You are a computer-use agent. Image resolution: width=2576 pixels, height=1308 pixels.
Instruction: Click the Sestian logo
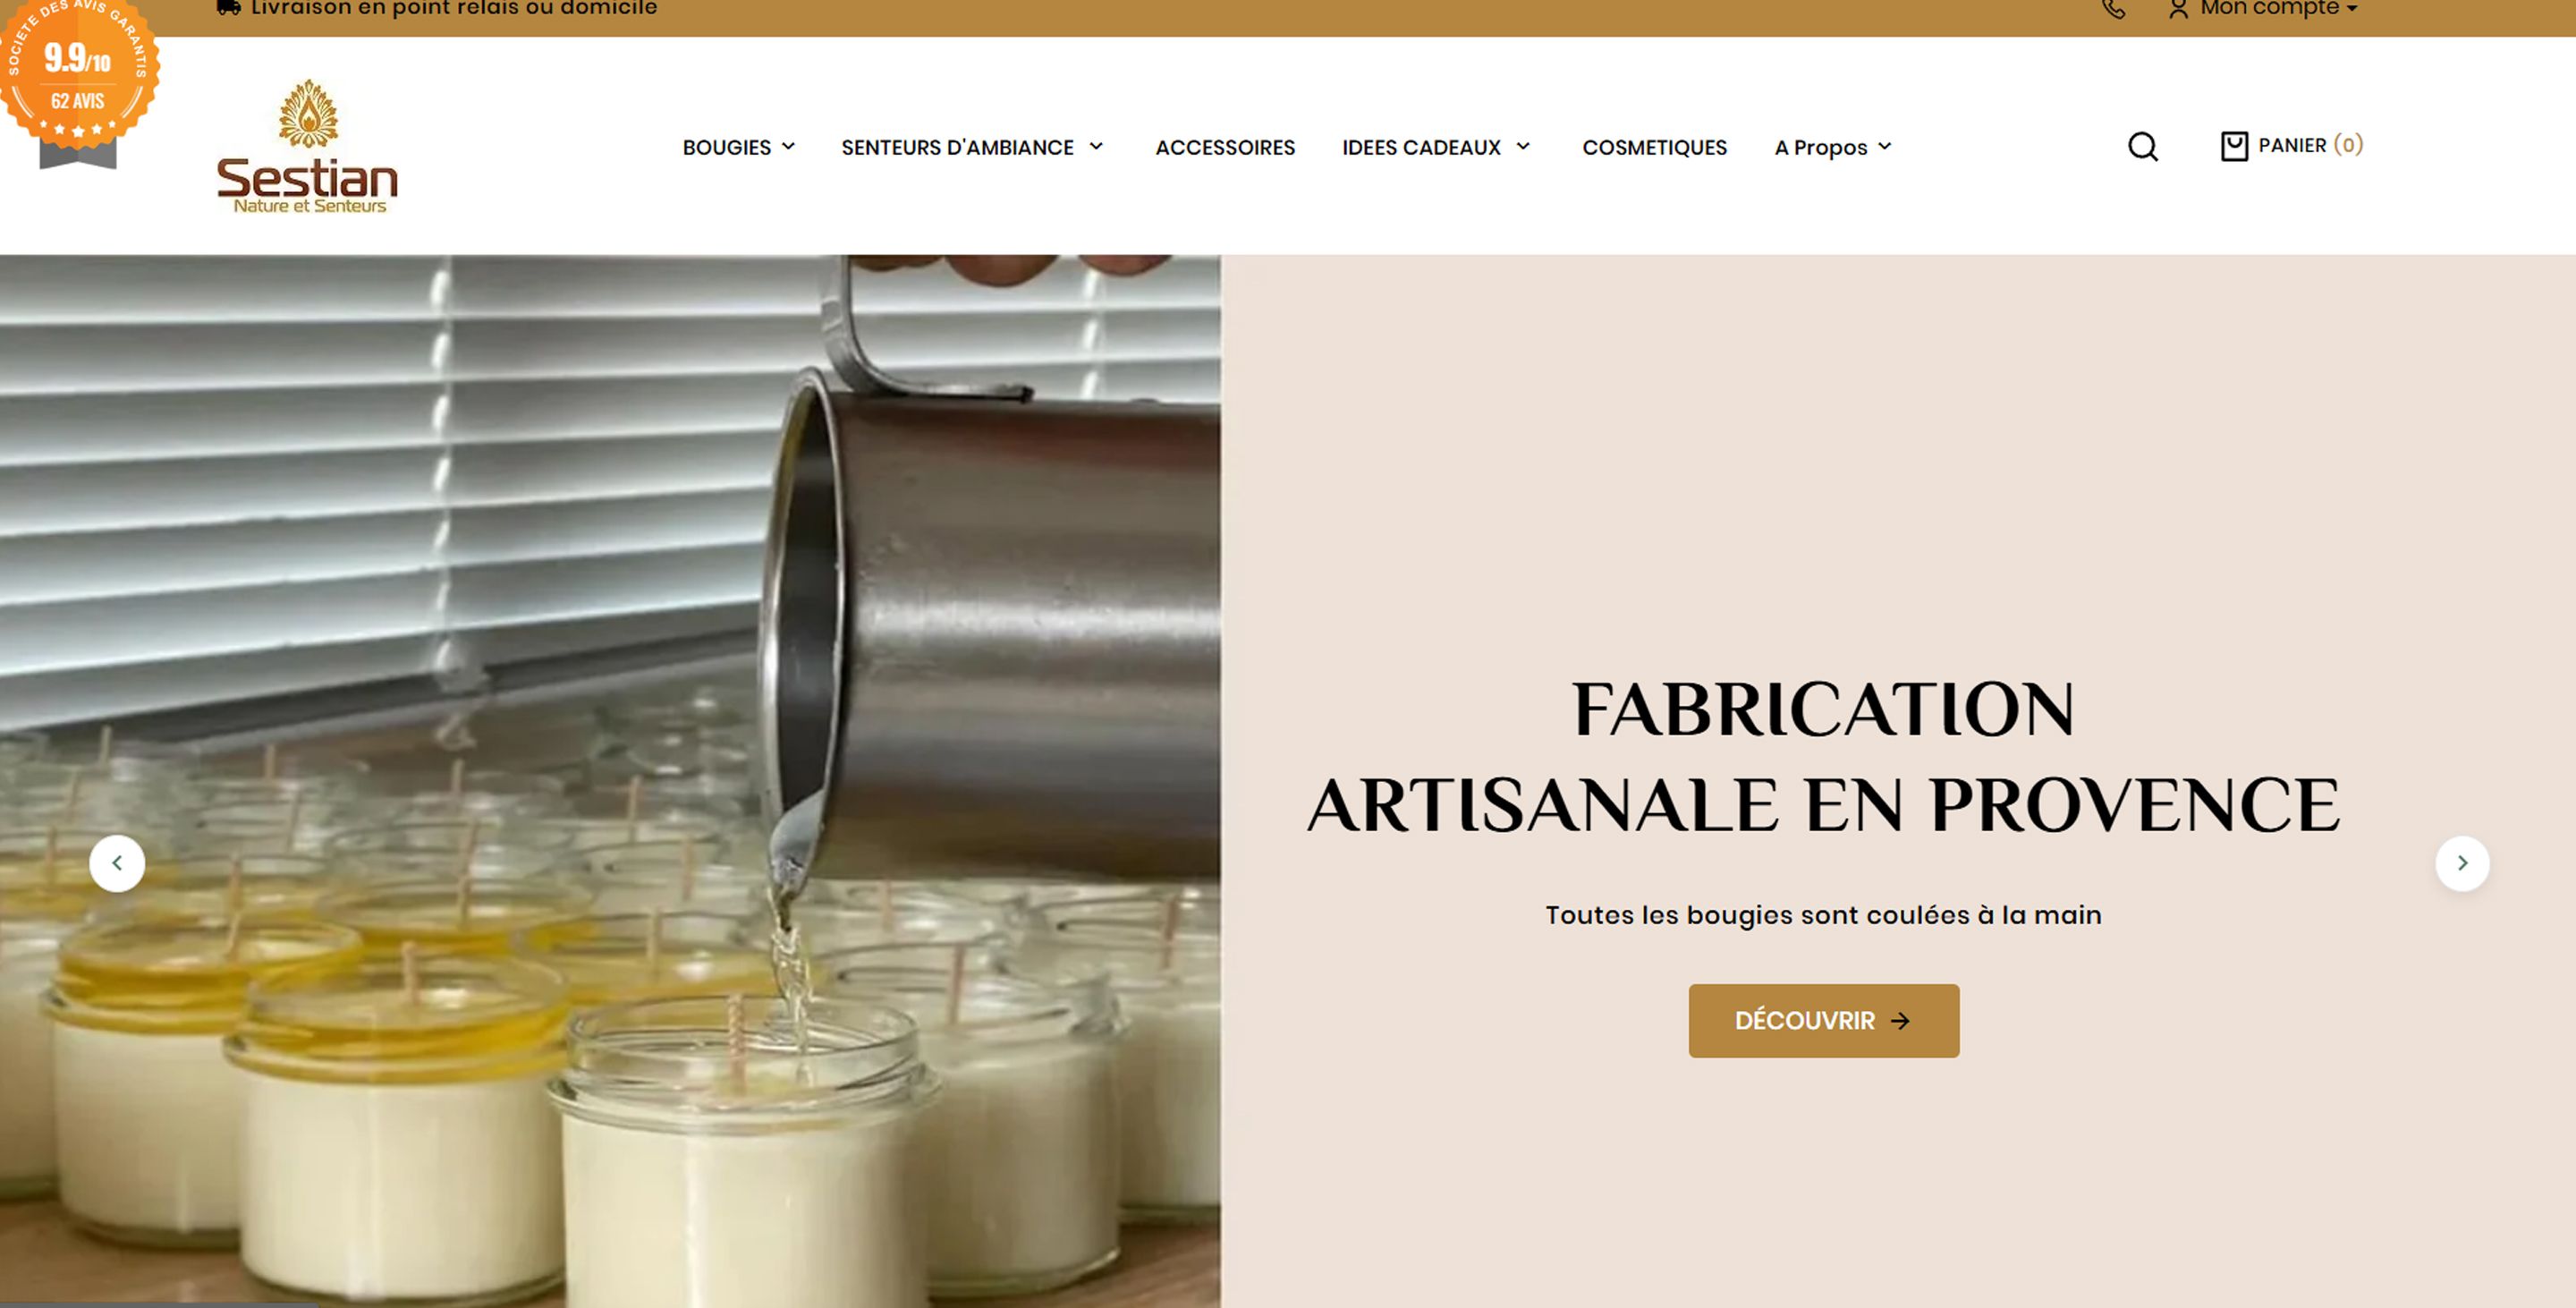point(307,146)
